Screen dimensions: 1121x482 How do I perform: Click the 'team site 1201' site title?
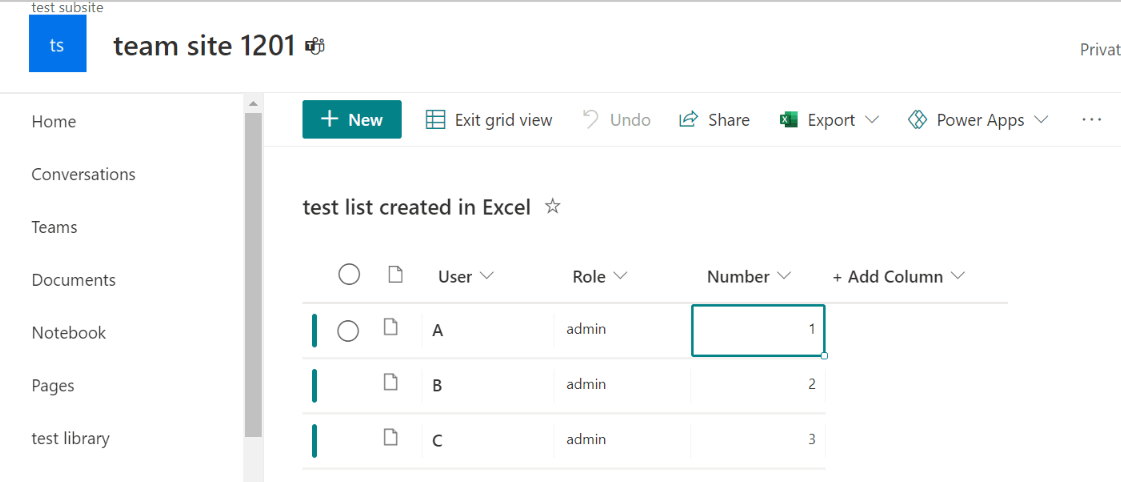(x=204, y=46)
